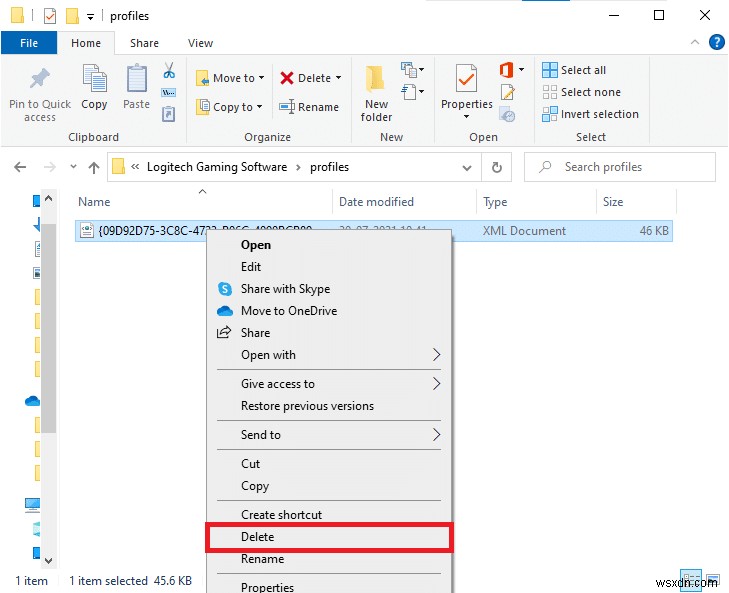Choose Rename in the context menu
Screen dimensions: 729x593
click(x=329, y=559)
